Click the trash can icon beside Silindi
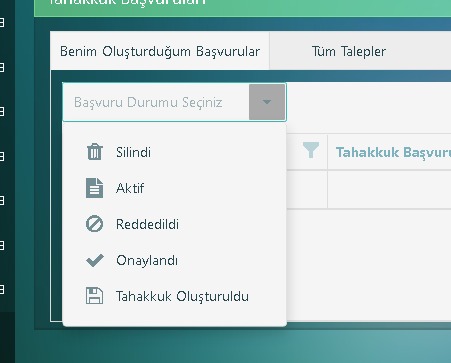The image size is (451, 363). [x=95, y=152]
